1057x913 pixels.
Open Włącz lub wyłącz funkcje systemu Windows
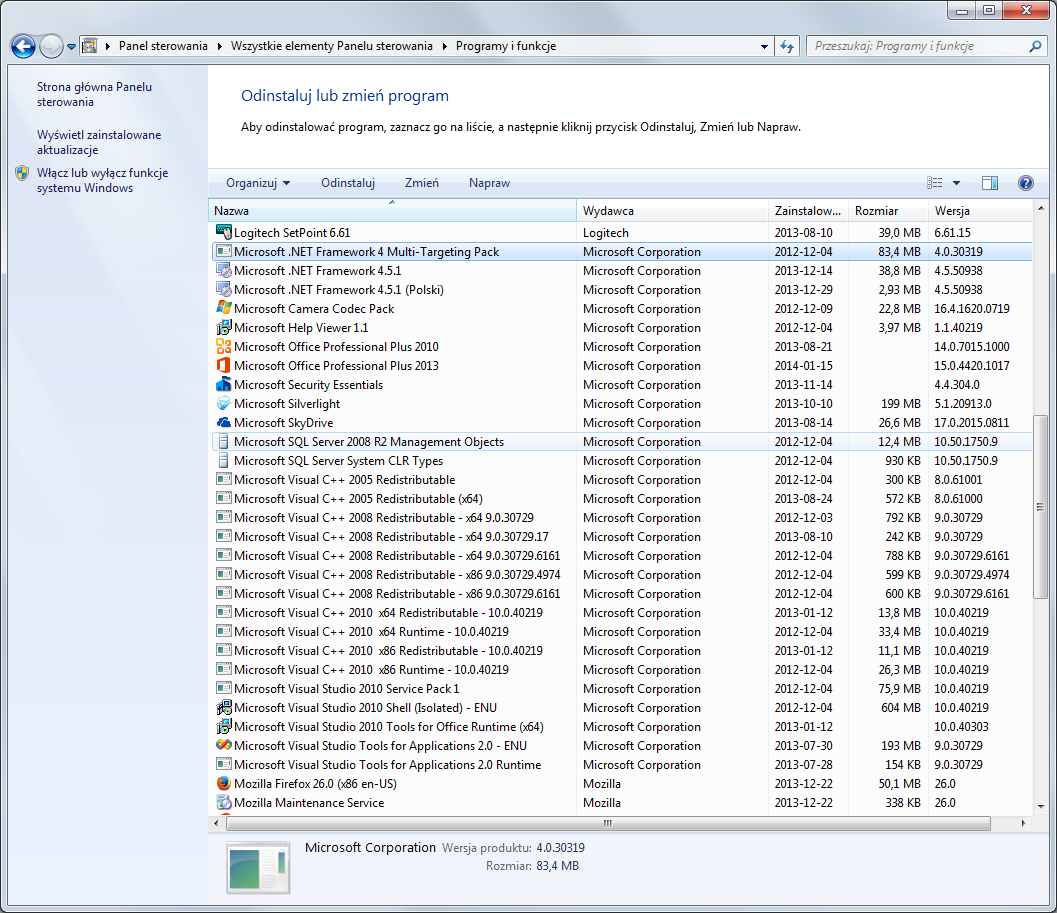pyautogui.click(x=102, y=181)
